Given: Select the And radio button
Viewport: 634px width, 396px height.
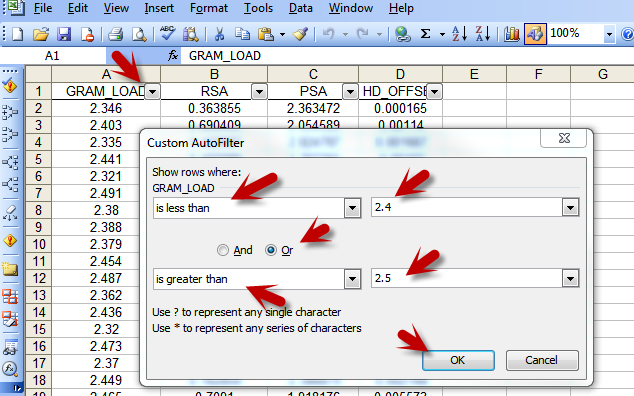Looking at the screenshot, I should click(x=222, y=250).
